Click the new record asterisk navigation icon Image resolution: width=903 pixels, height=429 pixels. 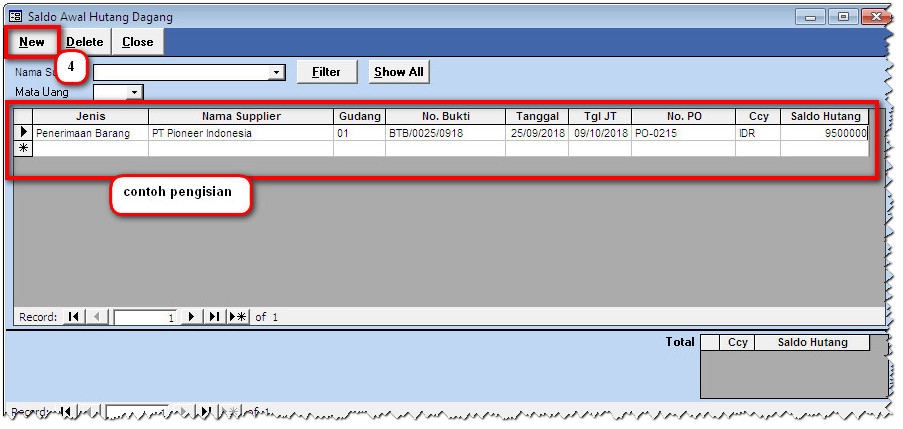click(x=237, y=317)
